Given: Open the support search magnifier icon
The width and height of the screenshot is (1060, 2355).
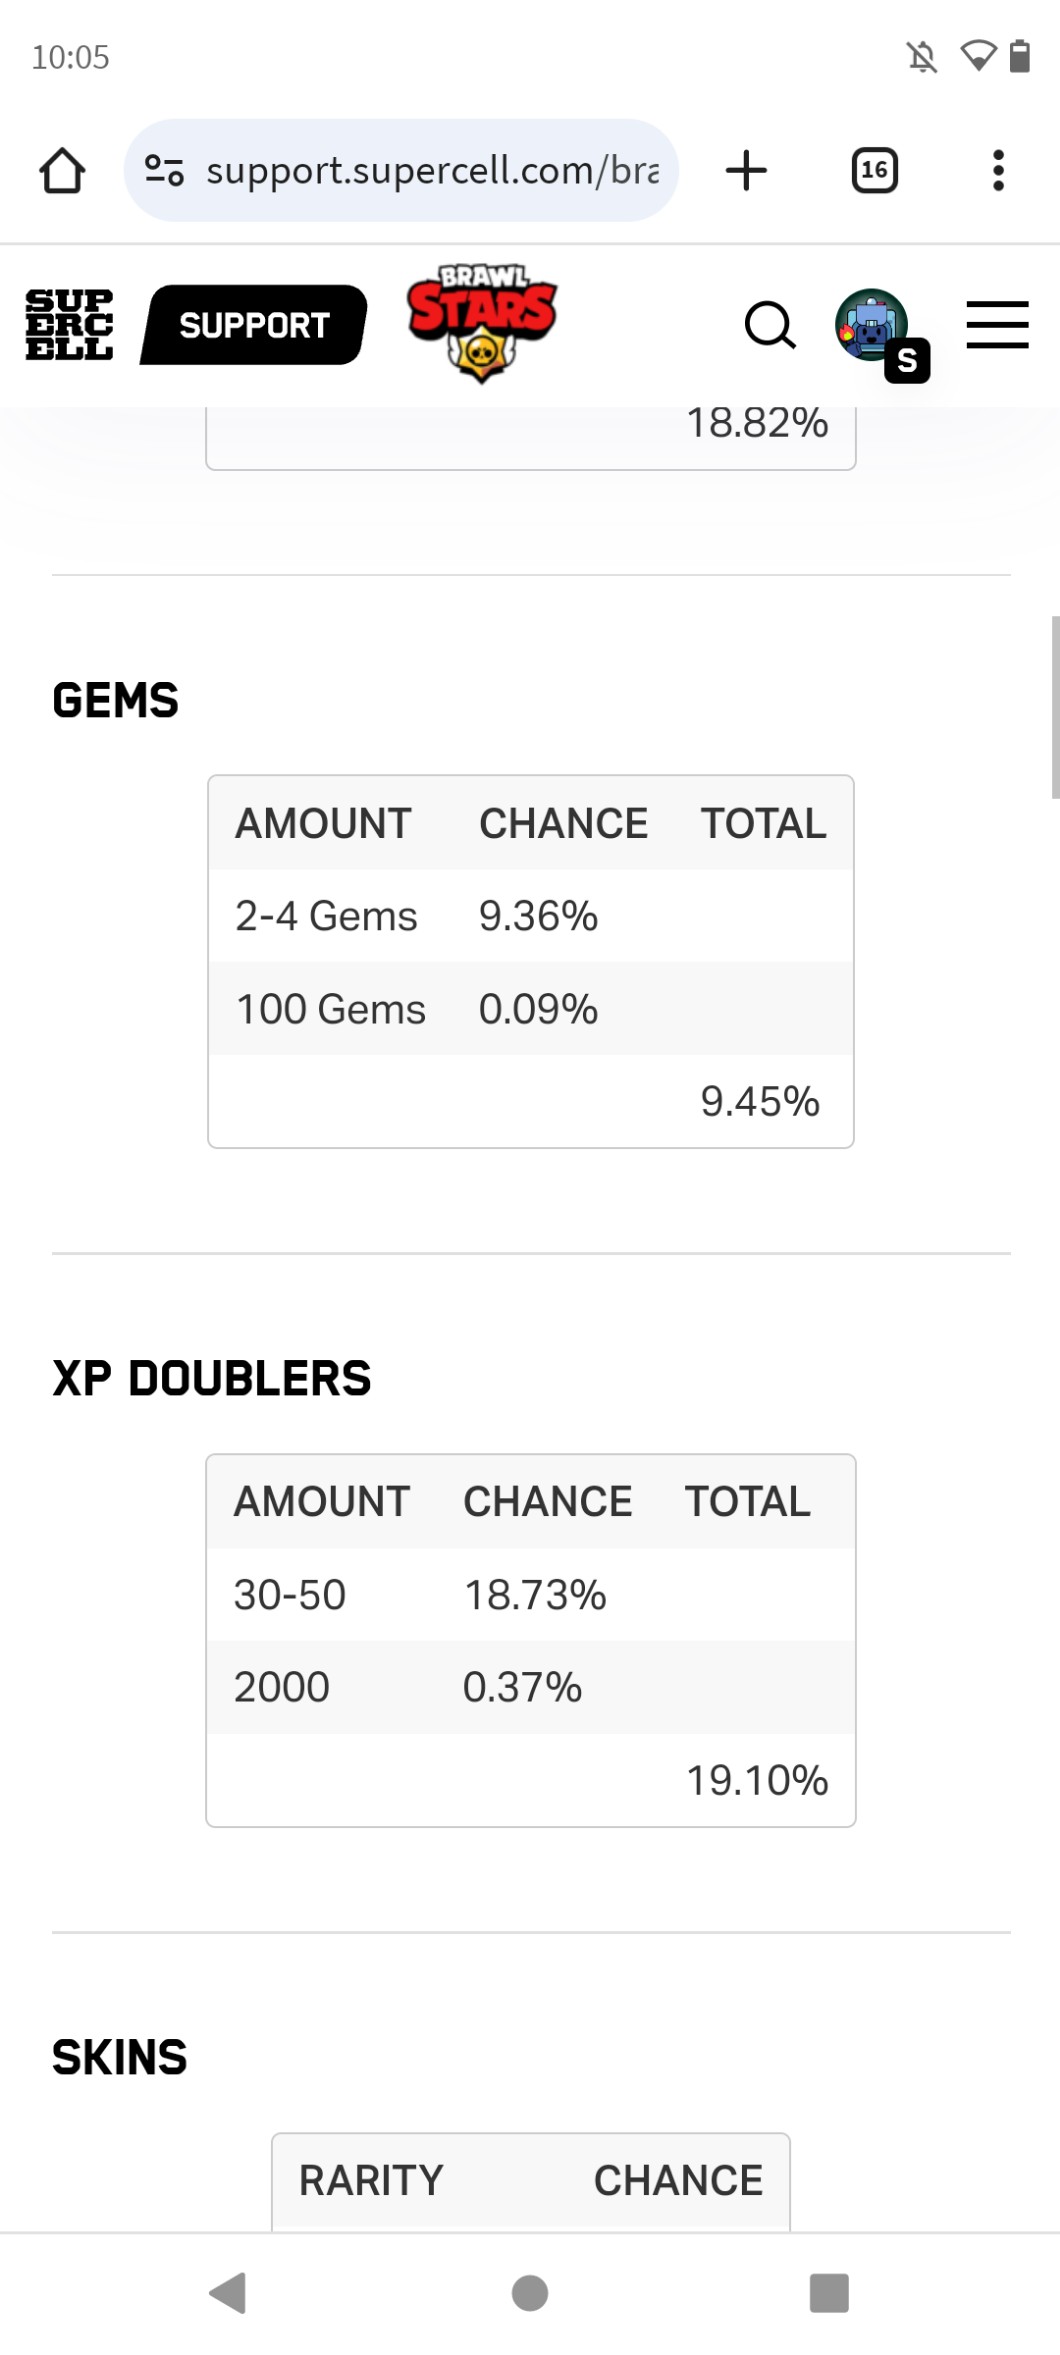Looking at the screenshot, I should [x=770, y=325].
